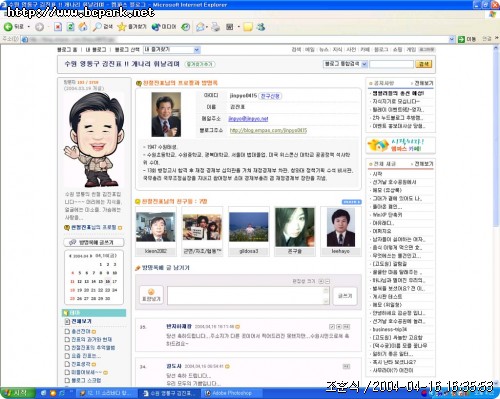Go to the Home page icon
Image resolution: width=500 pixels, height=399 pixels.
[83, 27]
